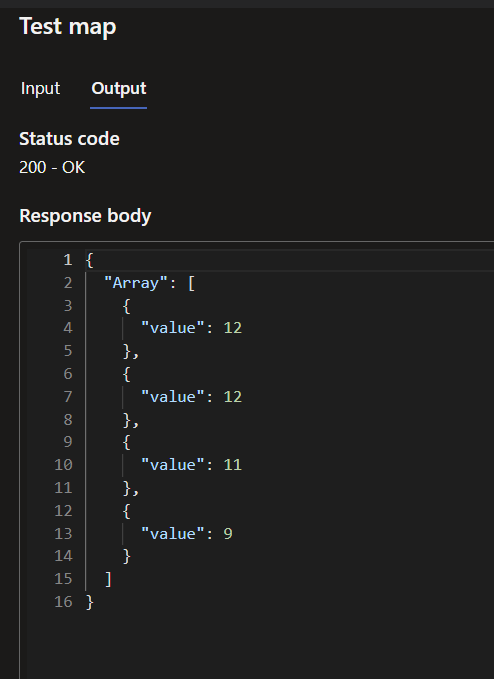Click the "value" key on line 13
The image size is (494, 679).
(x=172, y=534)
